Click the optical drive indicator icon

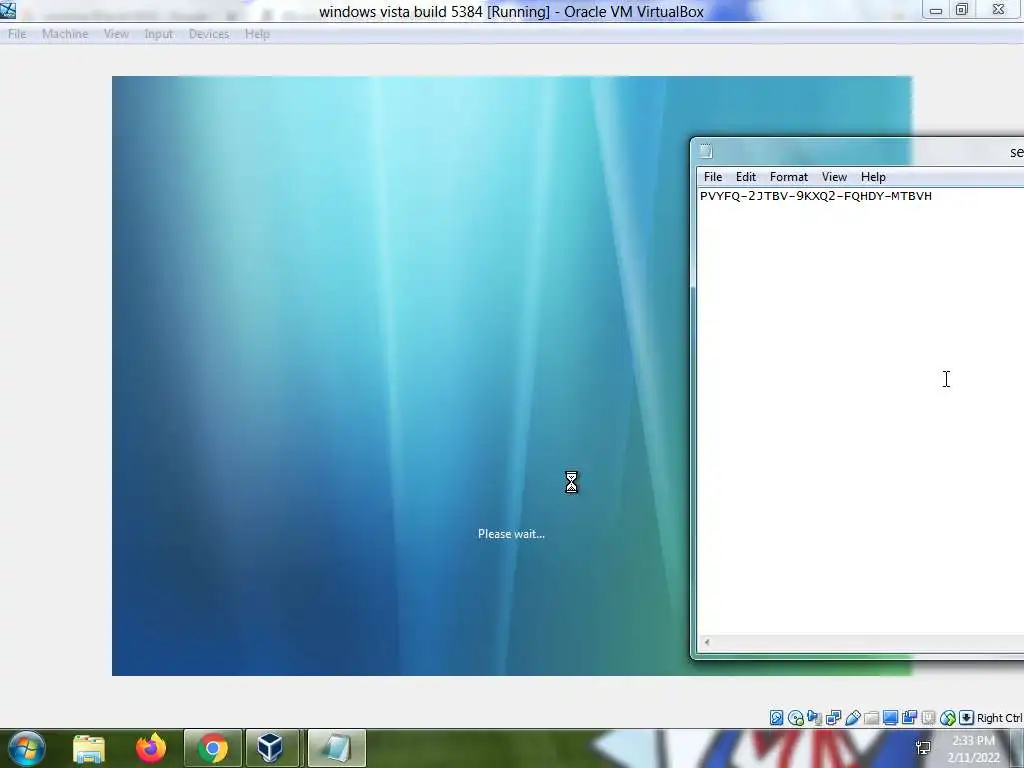[795, 718]
